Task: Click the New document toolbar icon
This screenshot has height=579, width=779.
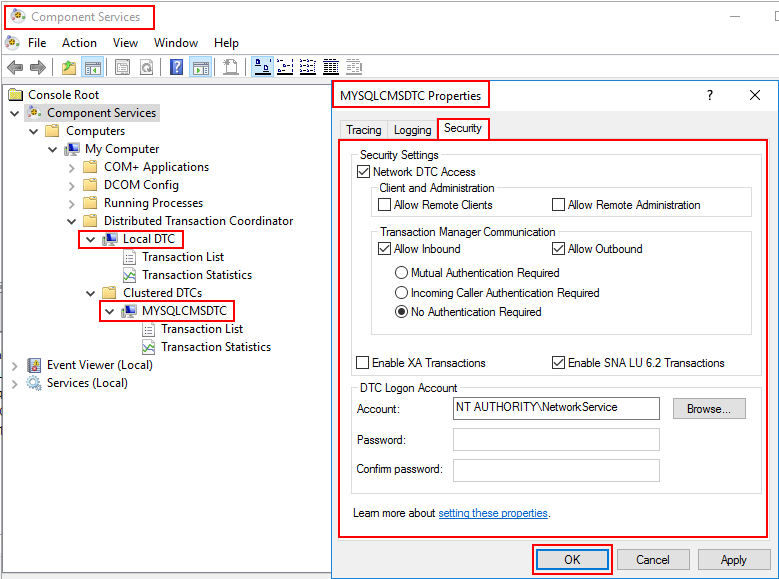Action: [x=230, y=67]
